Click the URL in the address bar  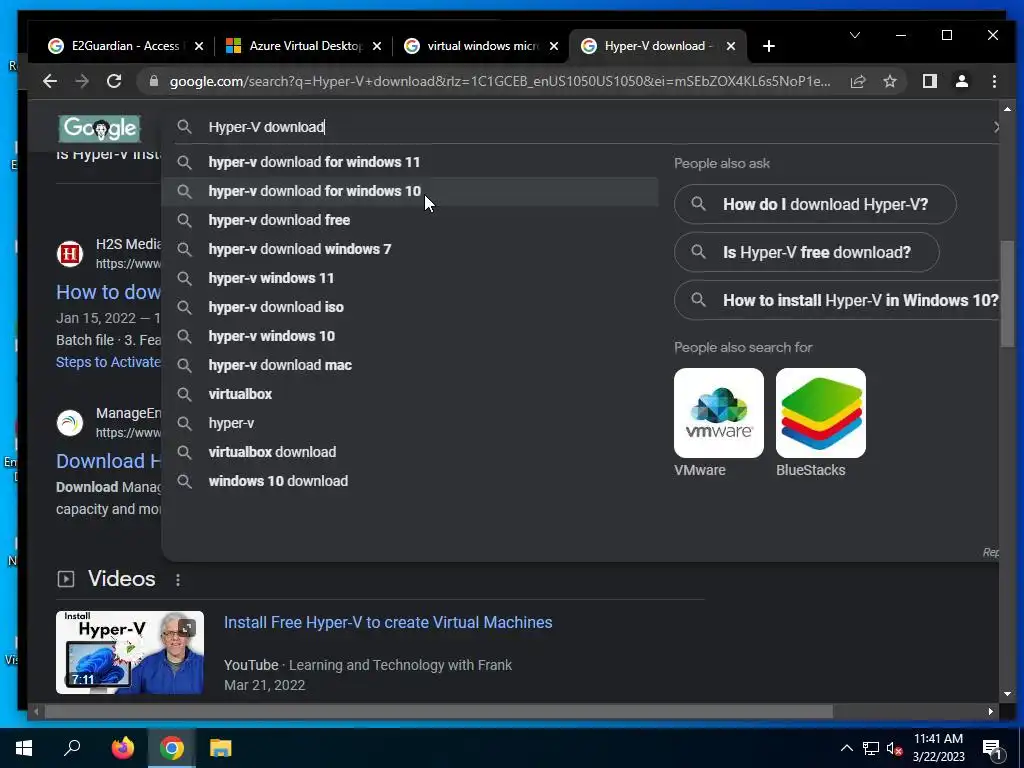tap(500, 82)
